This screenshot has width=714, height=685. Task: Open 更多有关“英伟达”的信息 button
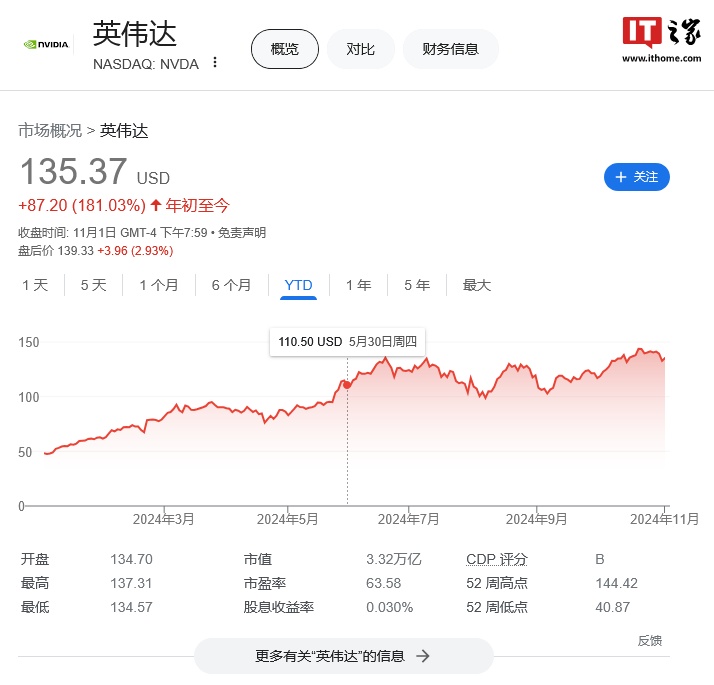click(x=344, y=656)
